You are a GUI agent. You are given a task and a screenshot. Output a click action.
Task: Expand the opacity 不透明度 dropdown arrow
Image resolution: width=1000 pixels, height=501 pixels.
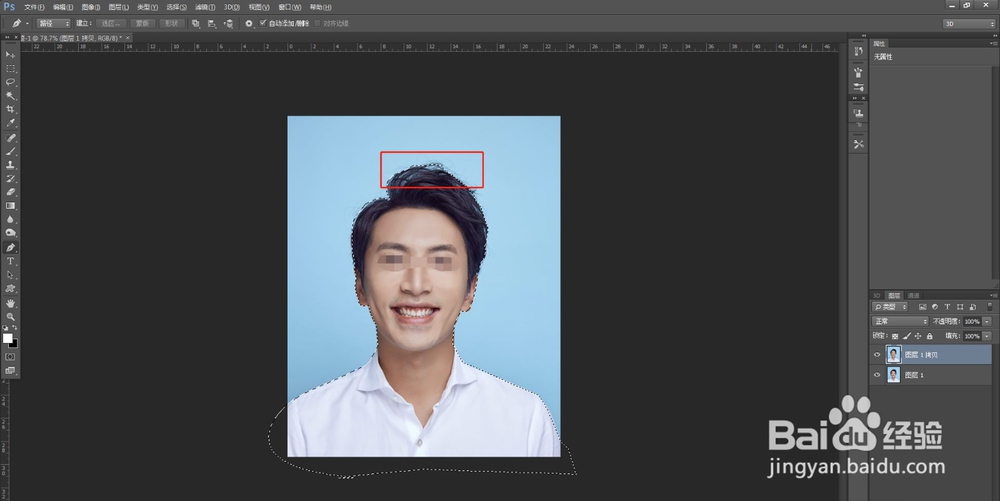987,321
